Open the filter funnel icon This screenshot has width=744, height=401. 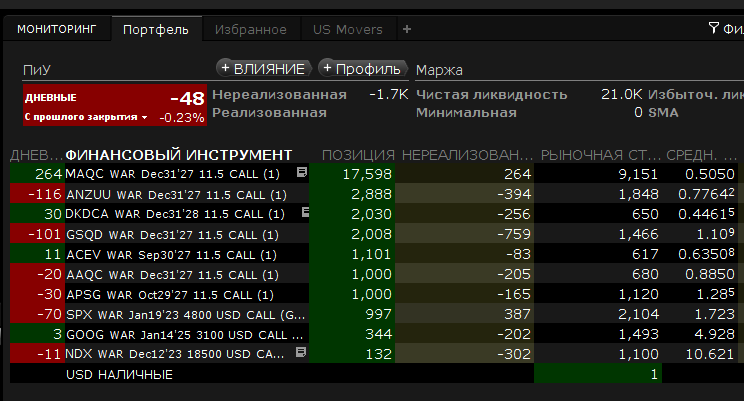click(713, 29)
